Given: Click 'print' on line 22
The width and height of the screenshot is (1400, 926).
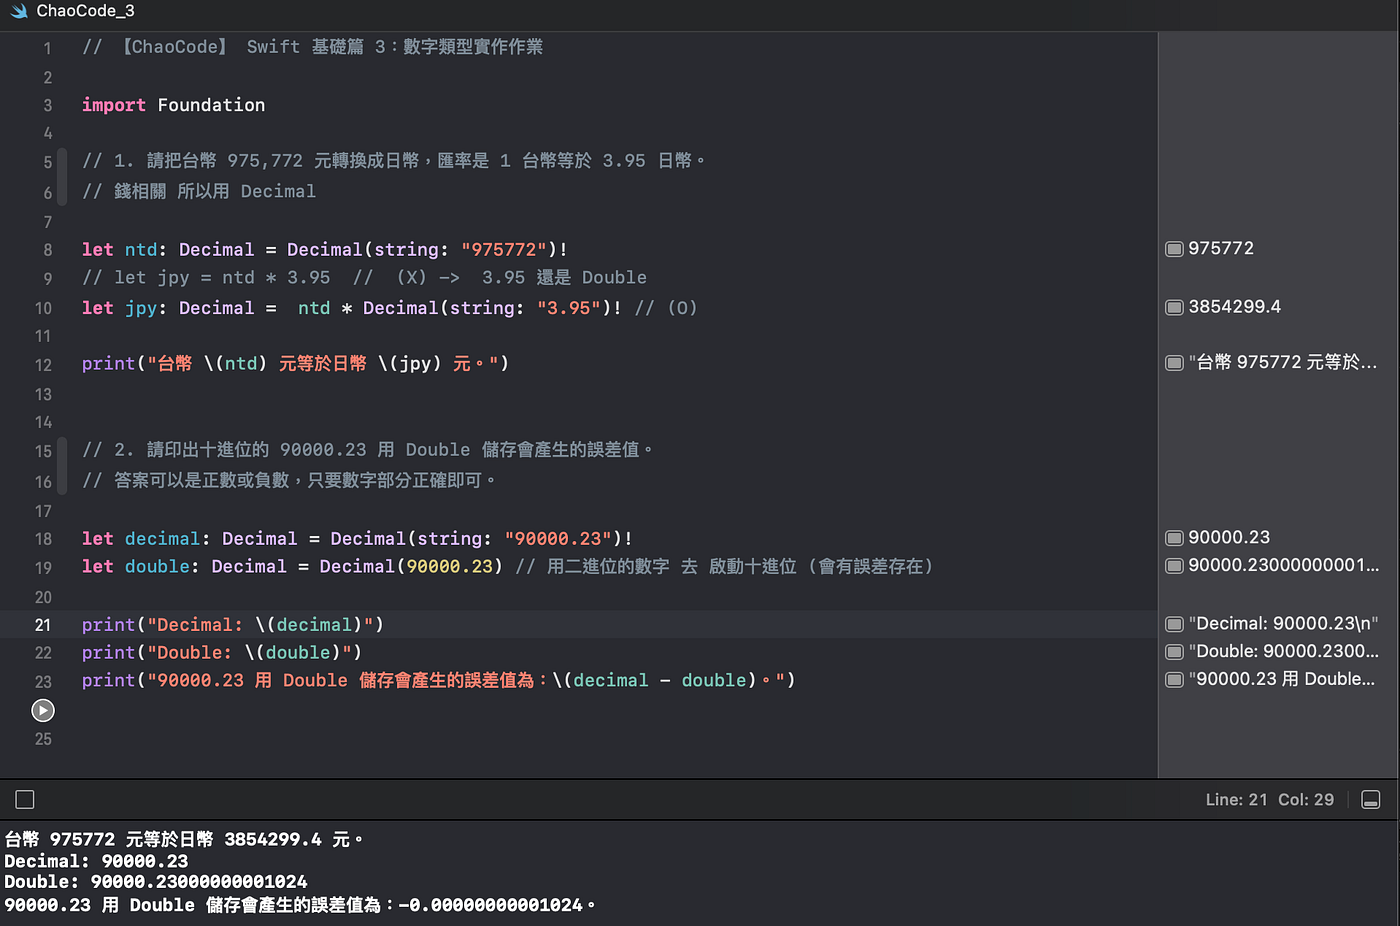Looking at the screenshot, I should pyautogui.click(x=108, y=652).
